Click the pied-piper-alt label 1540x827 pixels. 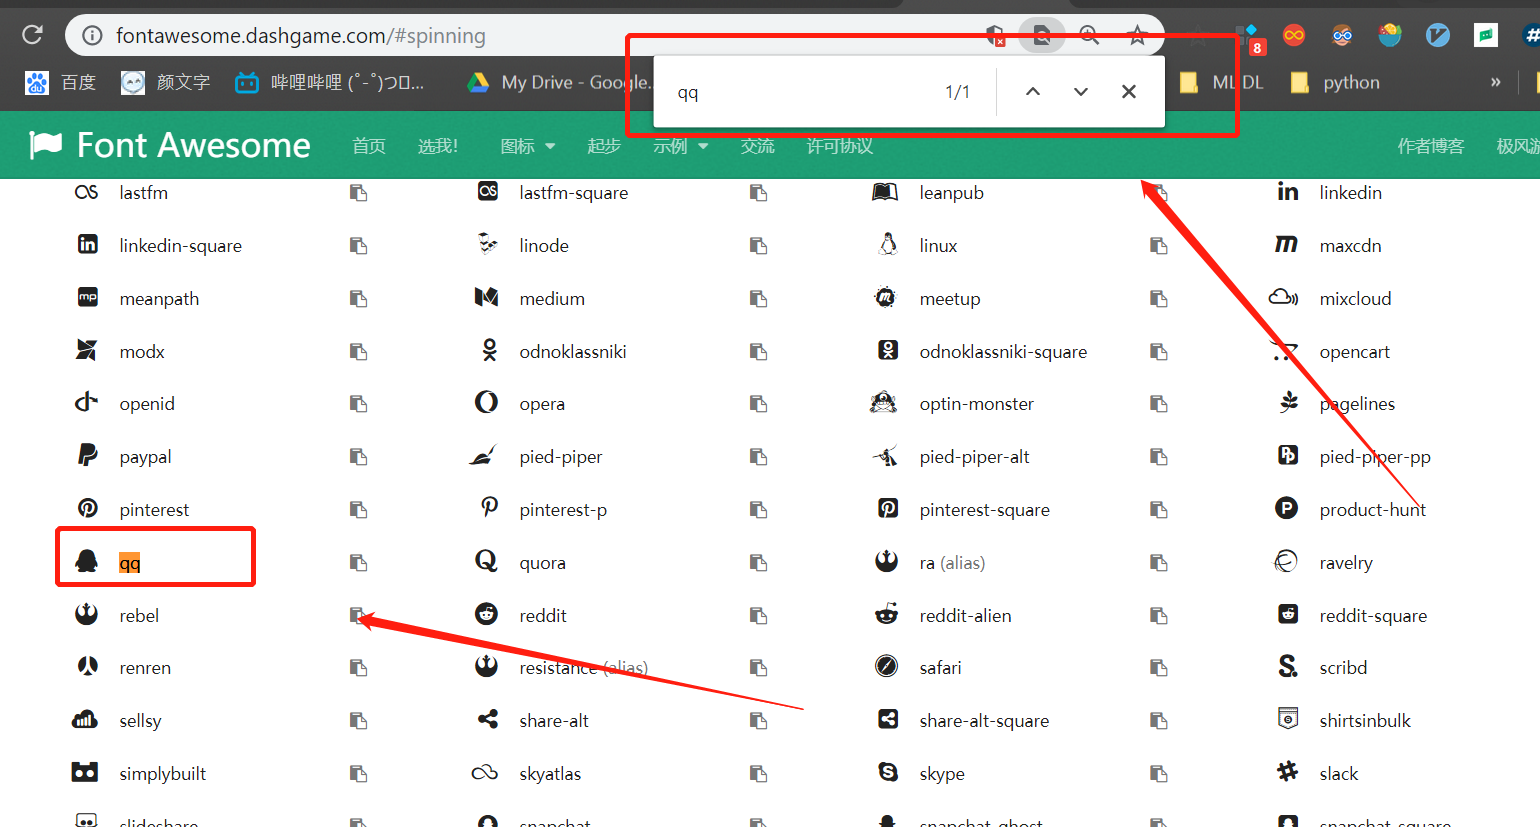[975, 457]
